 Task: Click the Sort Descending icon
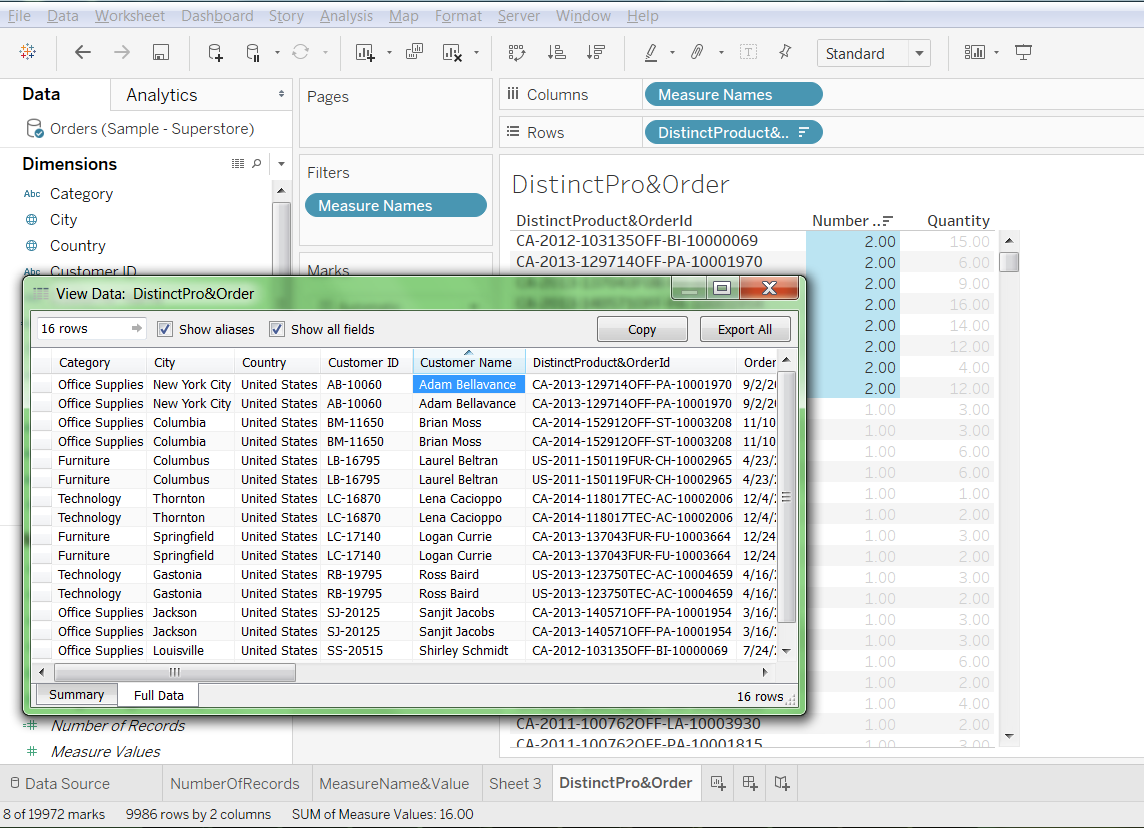pyautogui.click(x=596, y=52)
